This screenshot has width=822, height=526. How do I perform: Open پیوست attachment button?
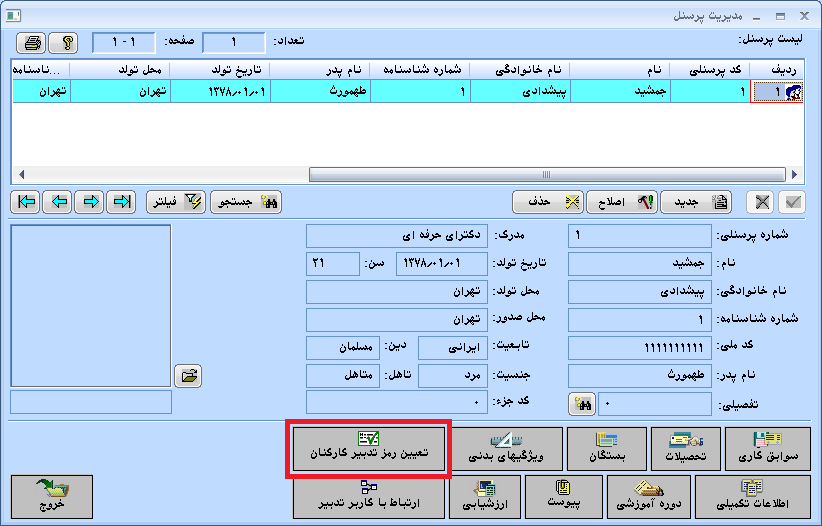[x=564, y=497]
